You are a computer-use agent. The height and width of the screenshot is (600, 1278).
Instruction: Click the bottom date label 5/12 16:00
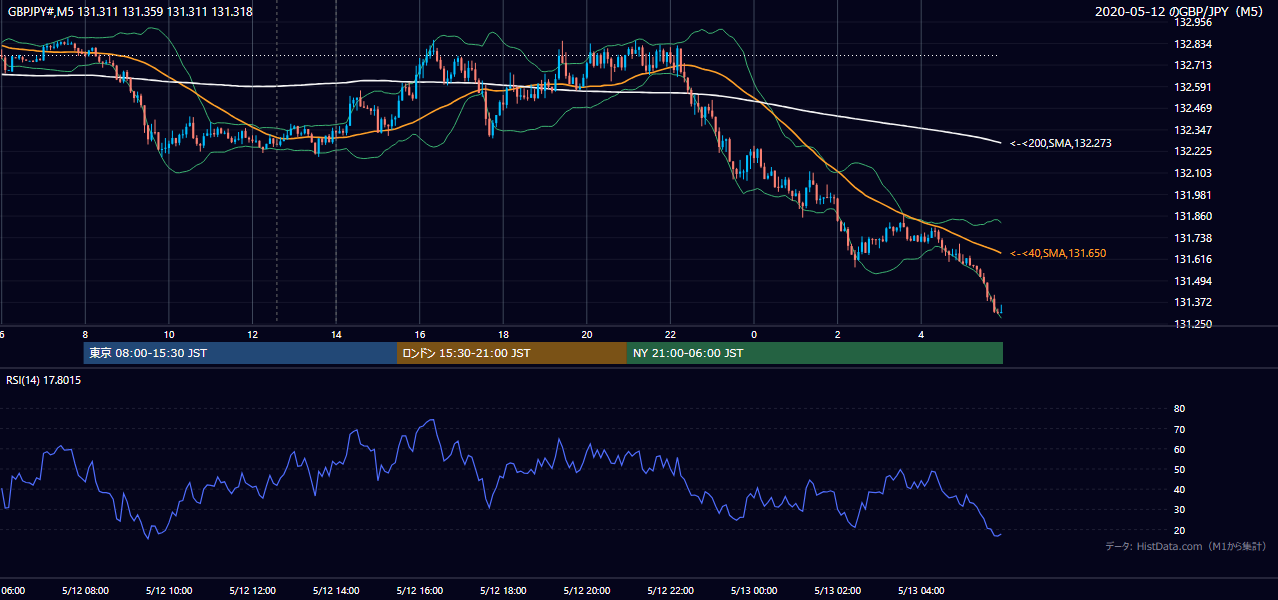pyautogui.click(x=420, y=590)
